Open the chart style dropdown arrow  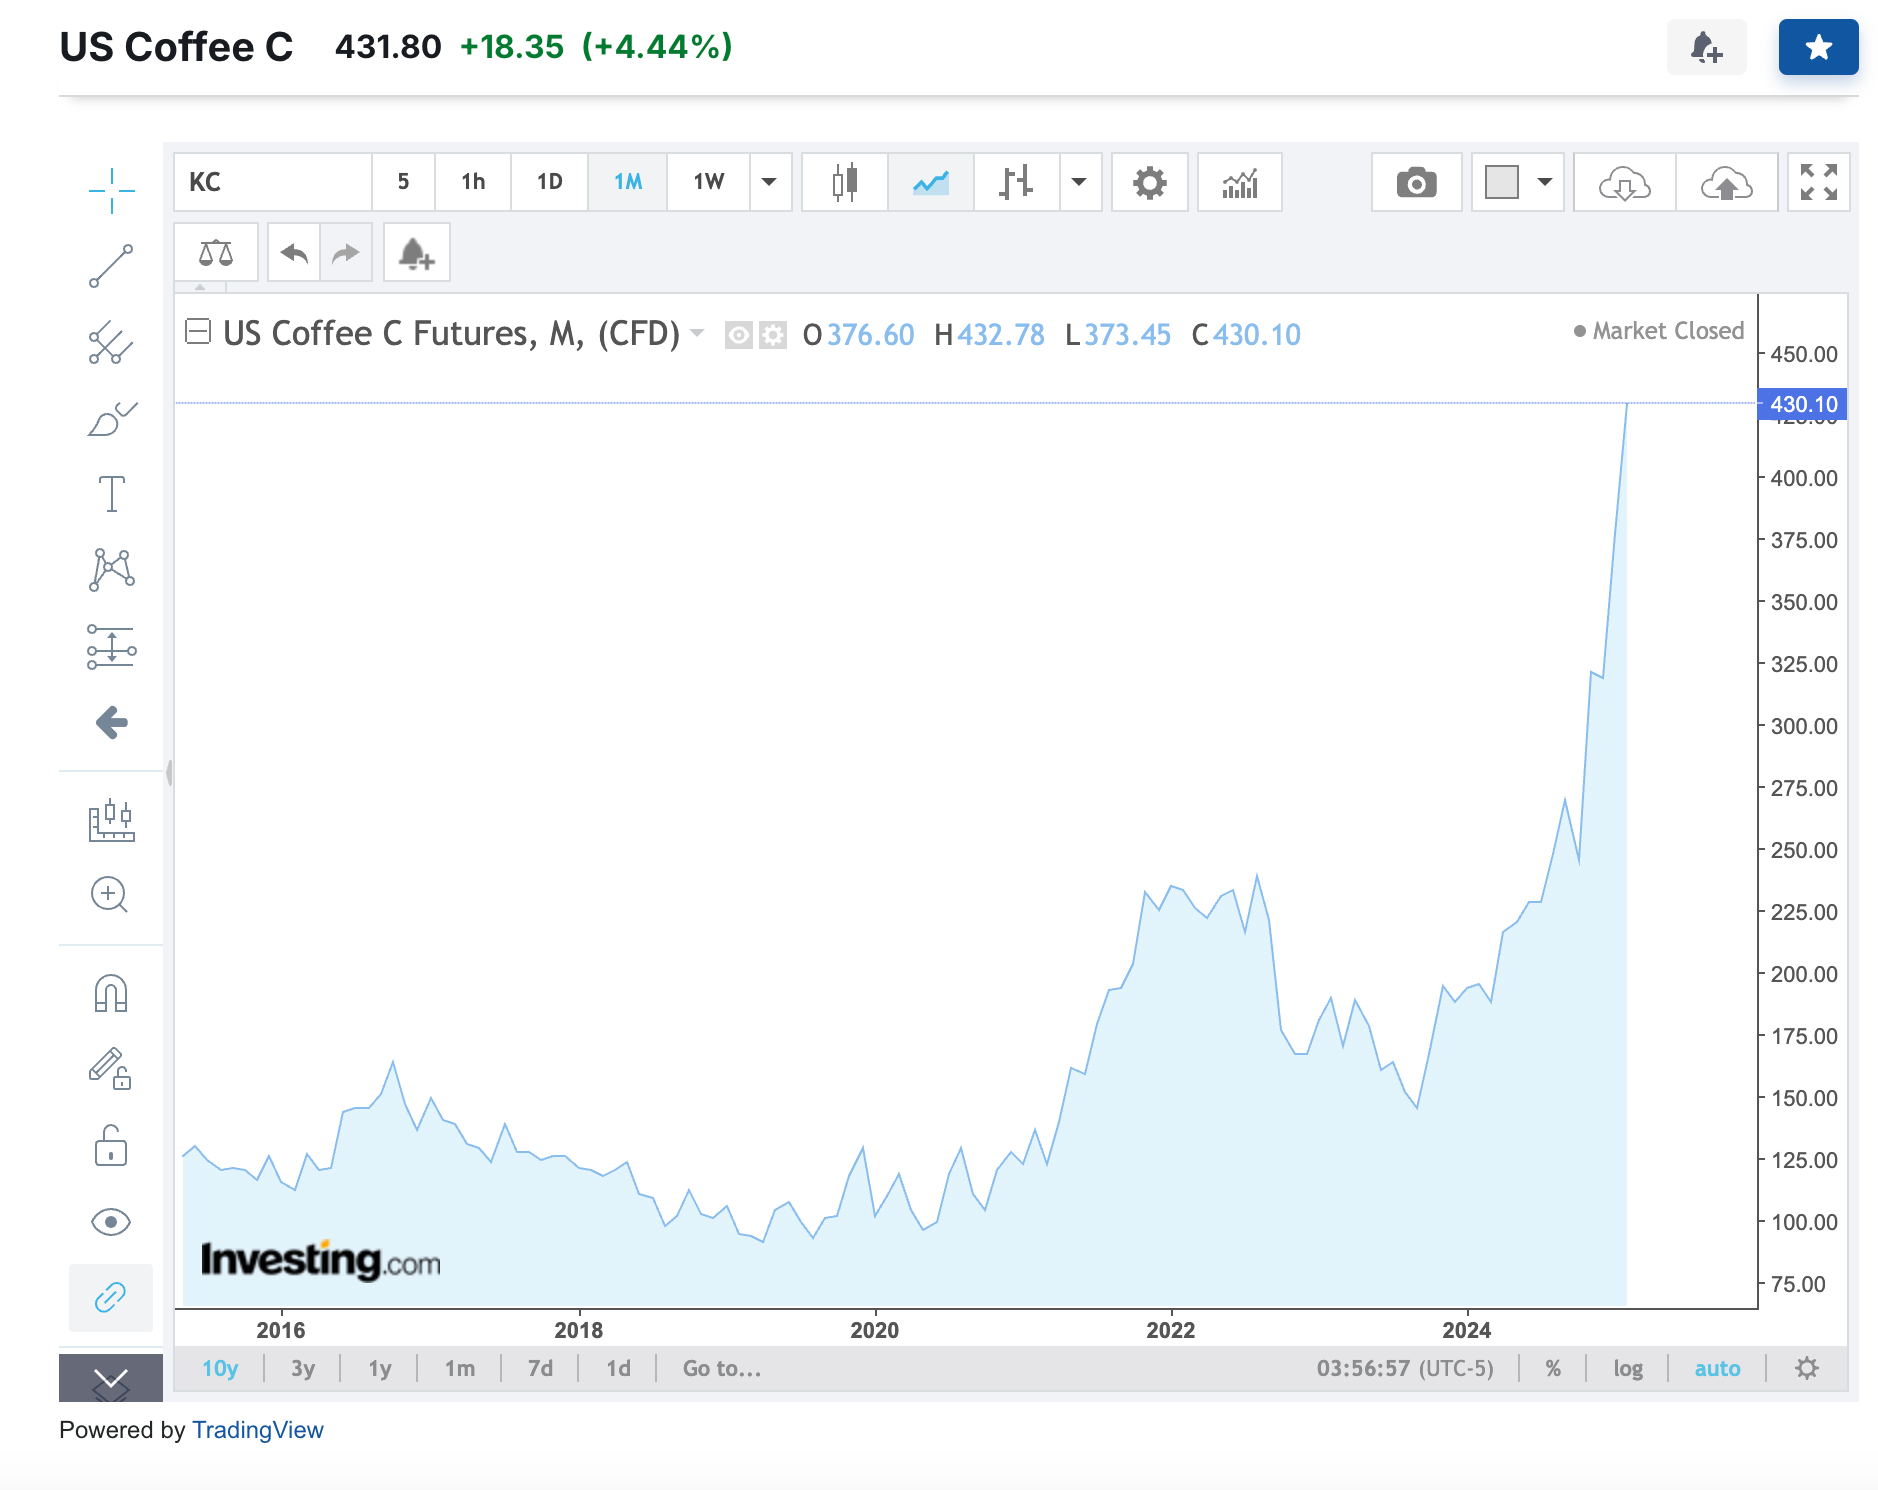(1079, 183)
